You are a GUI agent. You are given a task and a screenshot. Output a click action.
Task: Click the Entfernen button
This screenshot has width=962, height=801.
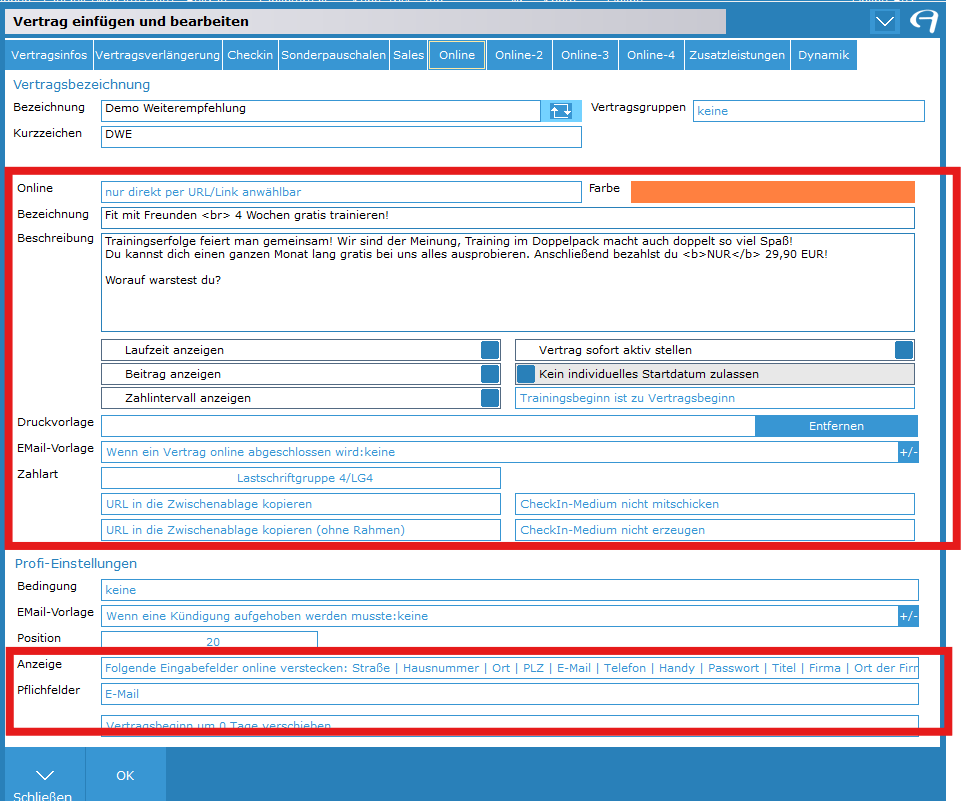coord(835,426)
